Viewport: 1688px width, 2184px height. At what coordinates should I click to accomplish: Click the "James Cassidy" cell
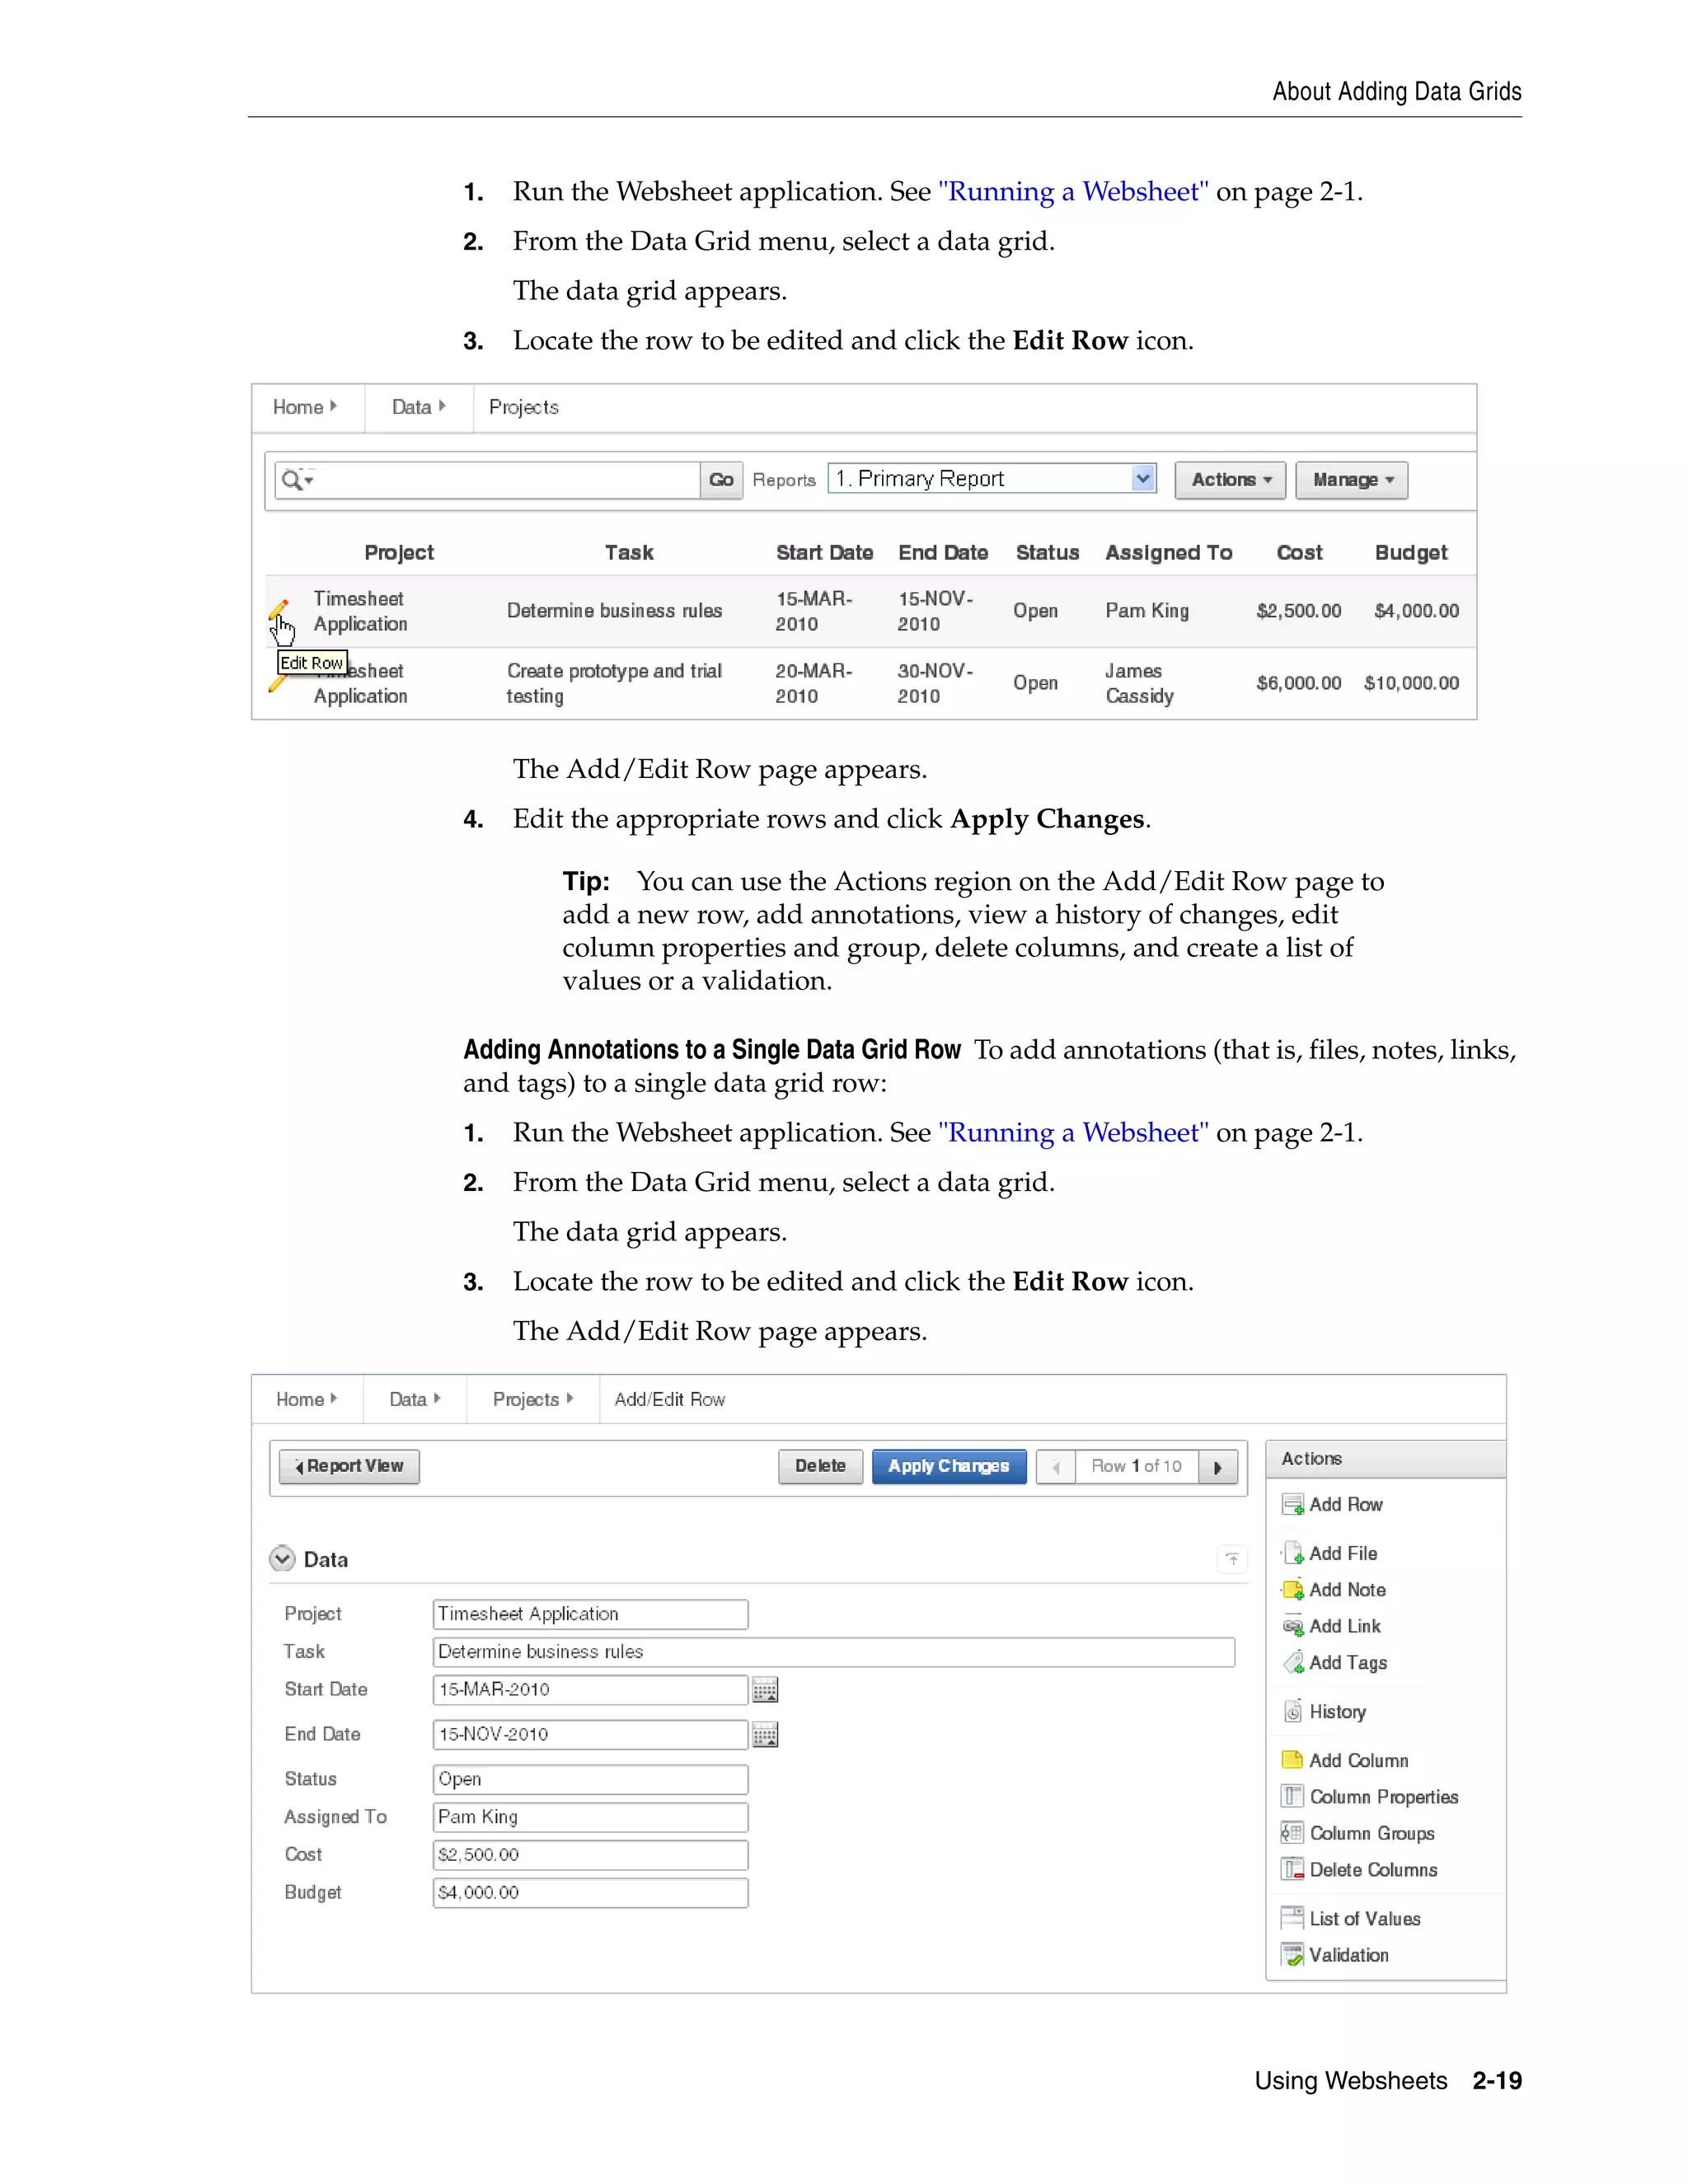1140,684
